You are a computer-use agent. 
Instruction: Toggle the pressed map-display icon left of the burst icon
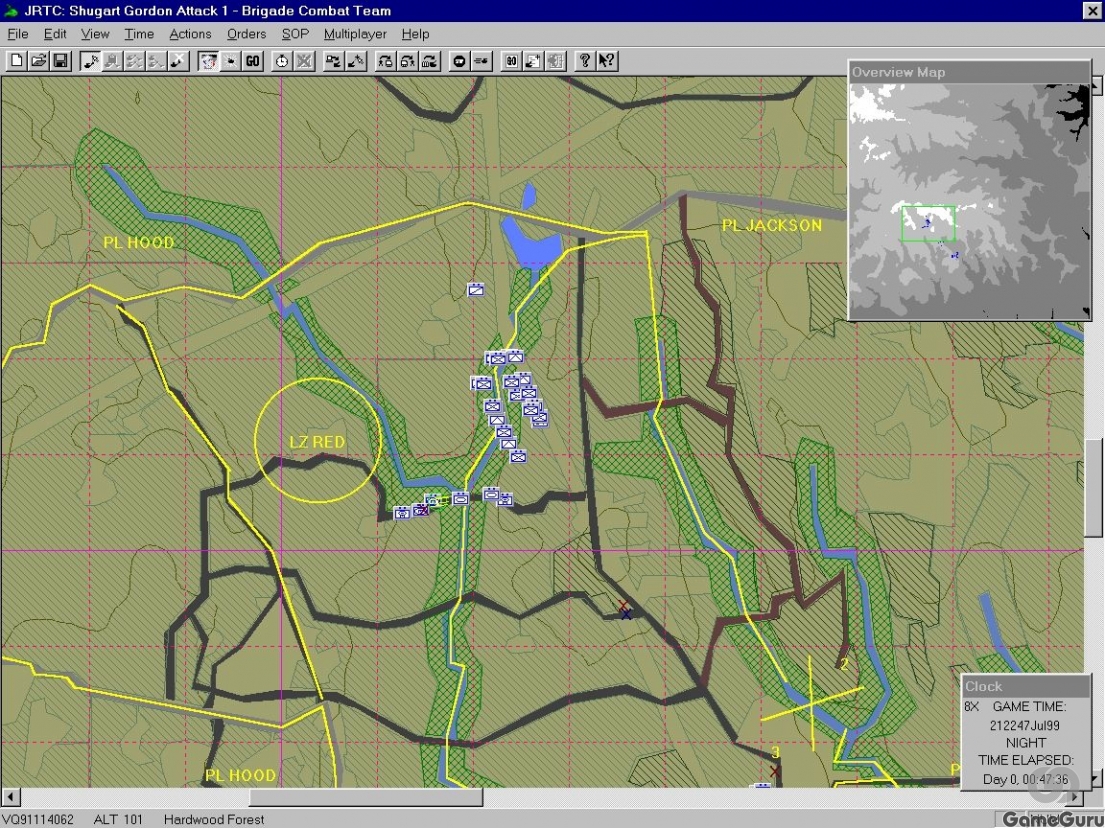click(208, 61)
